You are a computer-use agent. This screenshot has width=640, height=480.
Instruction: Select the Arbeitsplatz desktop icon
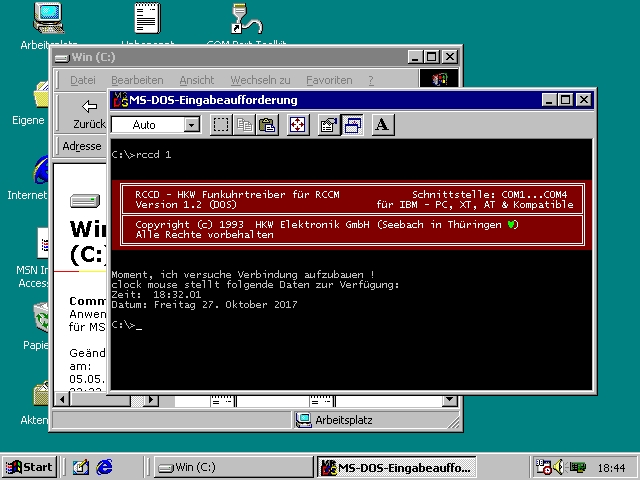click(x=49, y=18)
